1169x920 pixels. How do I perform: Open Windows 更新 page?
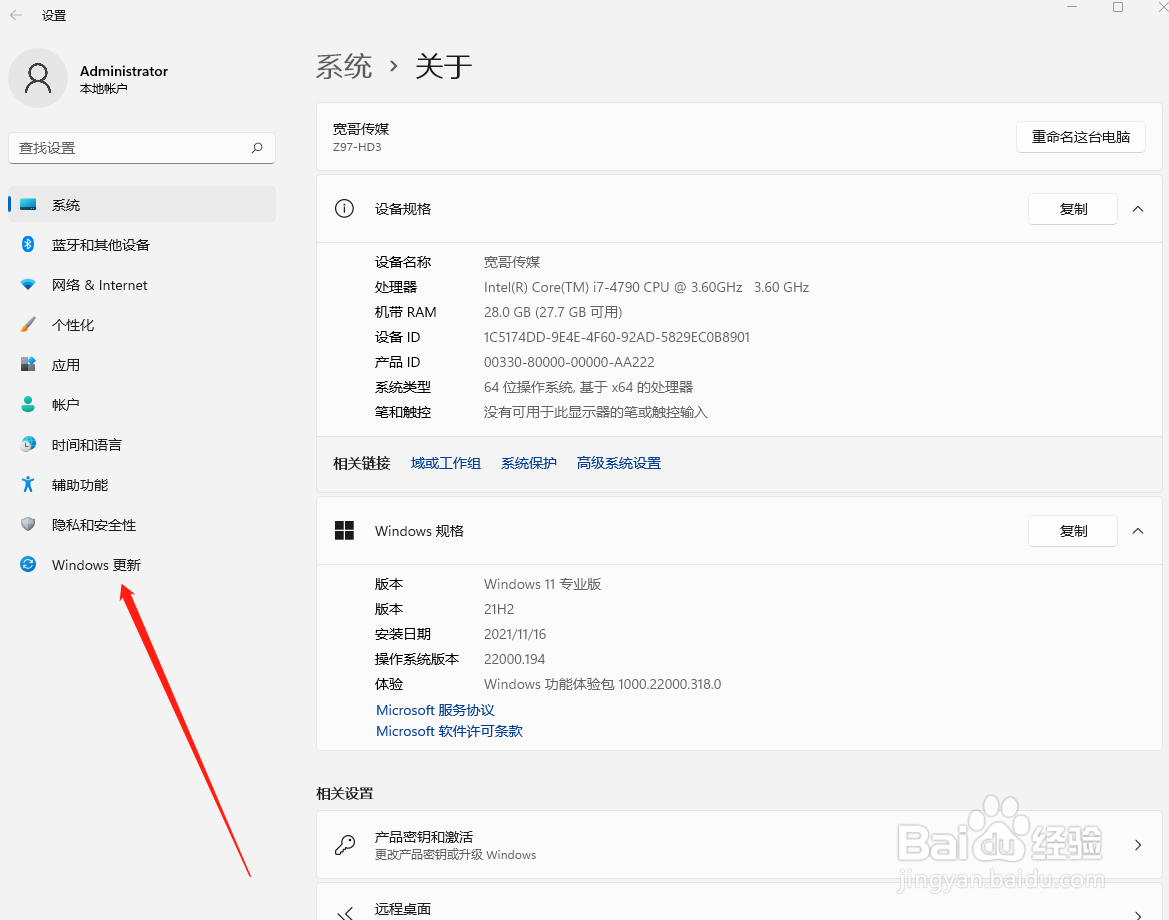[142, 564]
